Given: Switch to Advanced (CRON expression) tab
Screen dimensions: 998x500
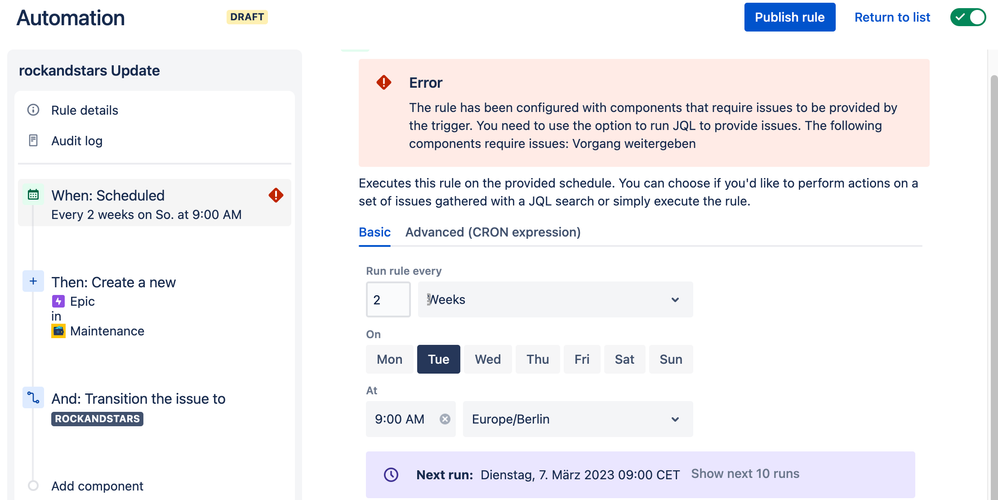Looking at the screenshot, I should [493, 232].
